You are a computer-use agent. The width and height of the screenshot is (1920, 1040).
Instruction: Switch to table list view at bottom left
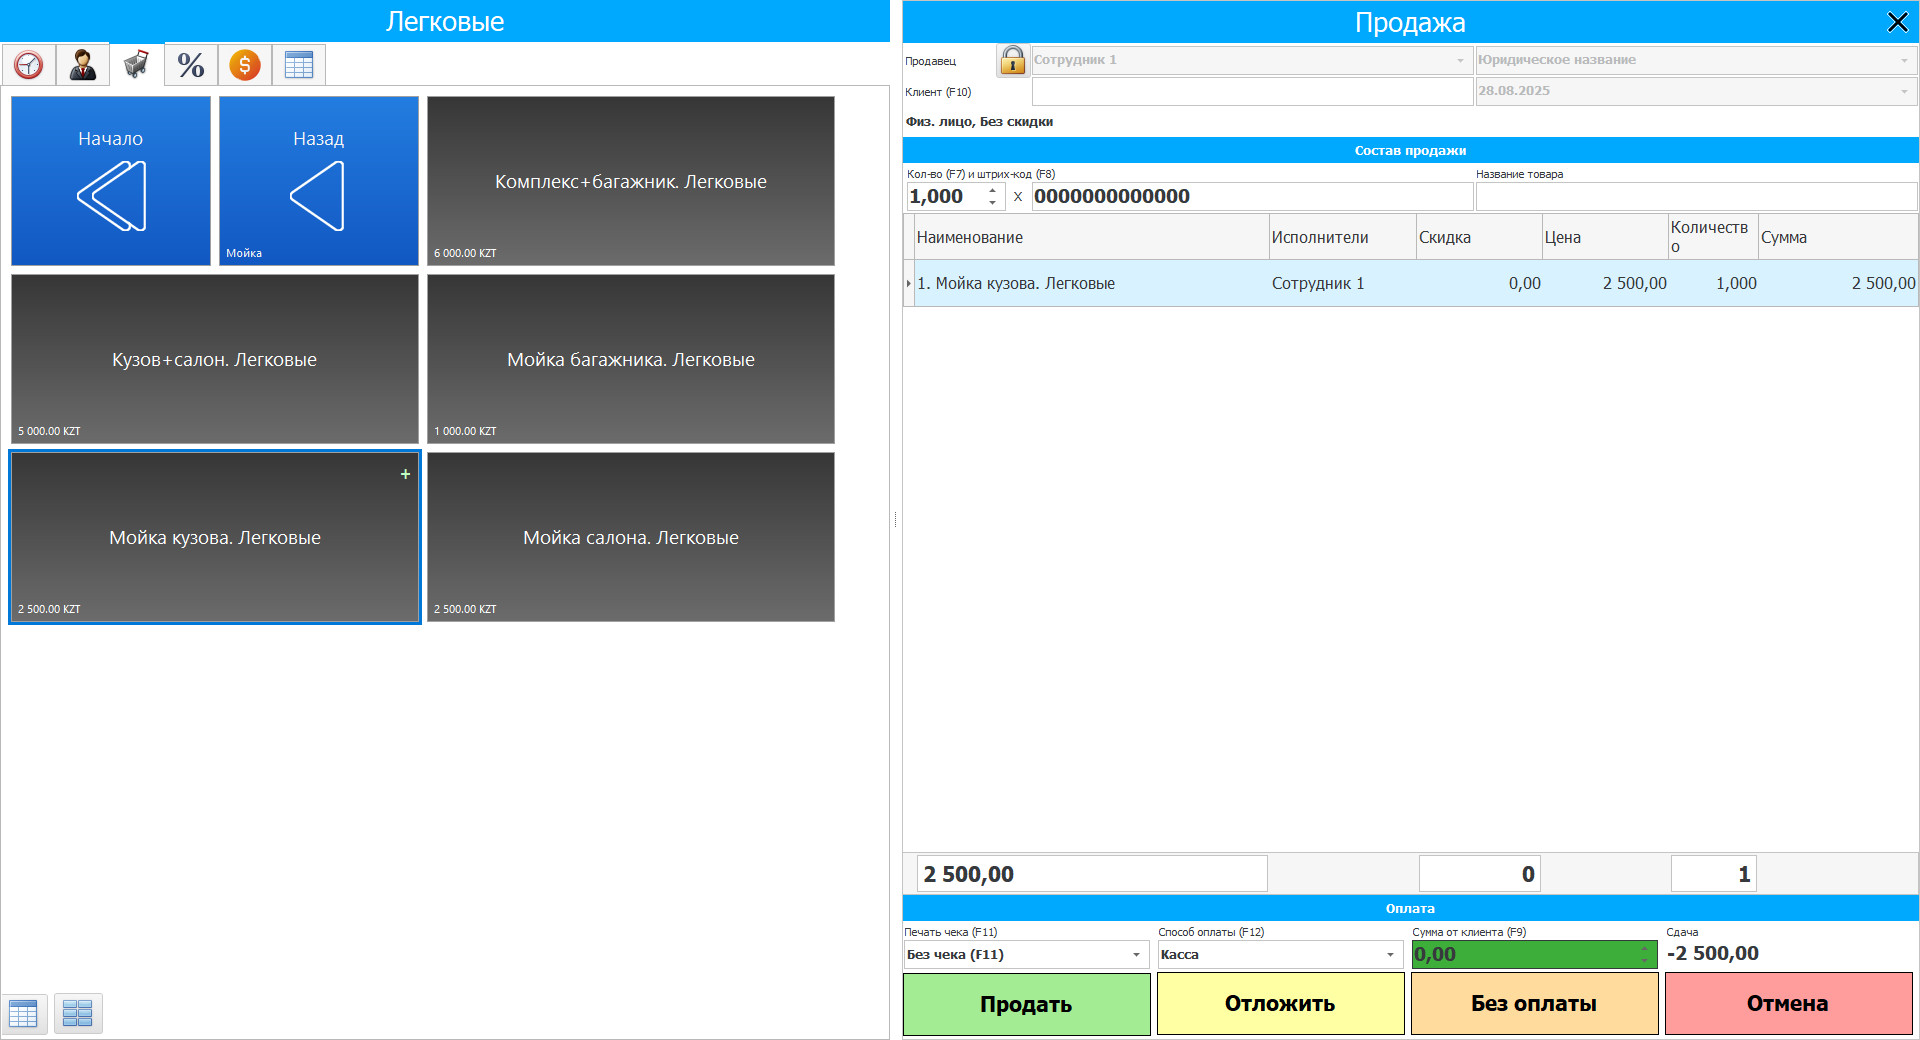(x=24, y=1013)
